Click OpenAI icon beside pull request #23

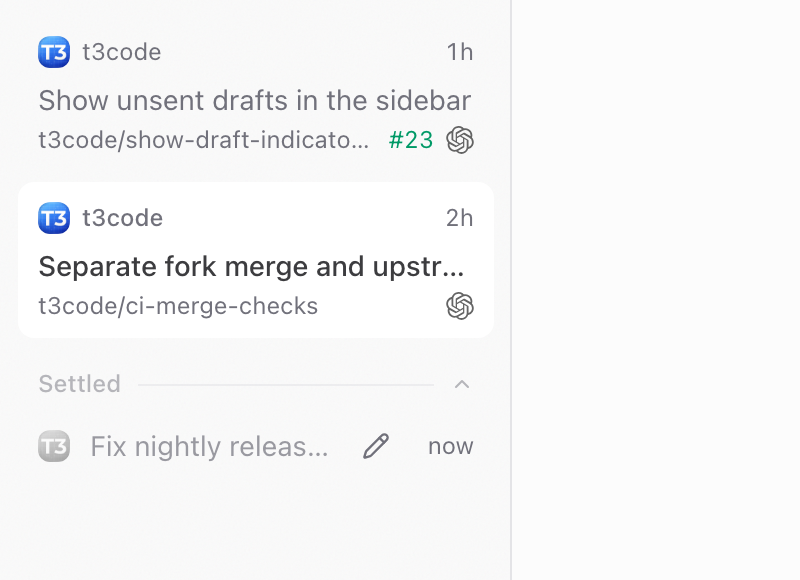click(x=460, y=140)
